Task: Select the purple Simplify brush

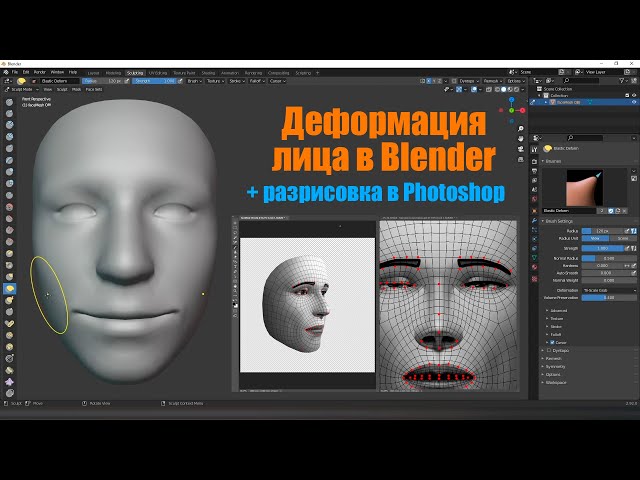Action: coord(9,382)
